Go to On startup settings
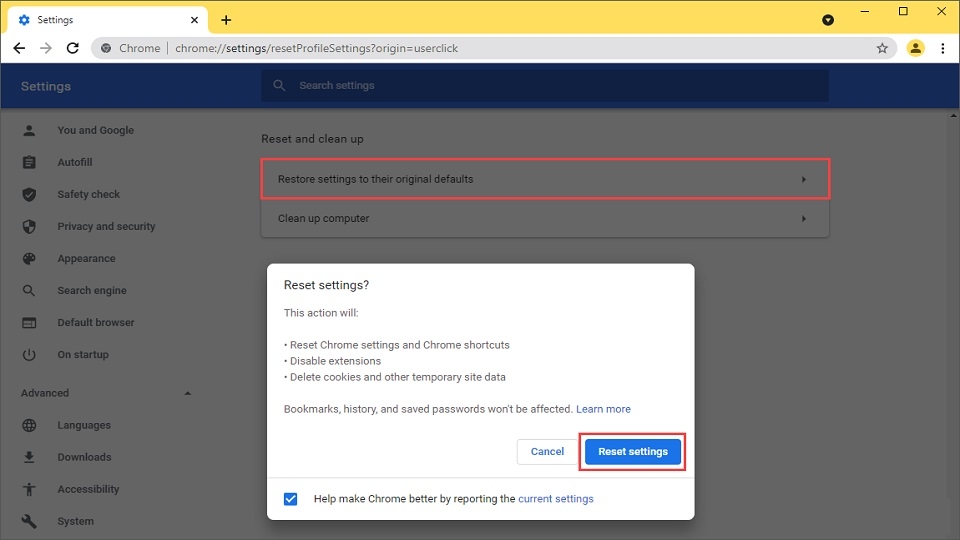 pyautogui.click(x=83, y=354)
